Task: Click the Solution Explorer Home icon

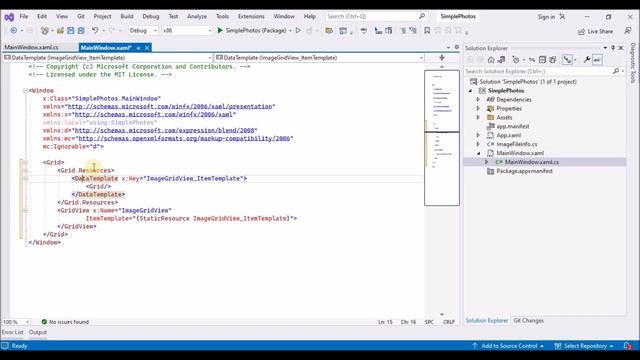Action: [x=491, y=60]
